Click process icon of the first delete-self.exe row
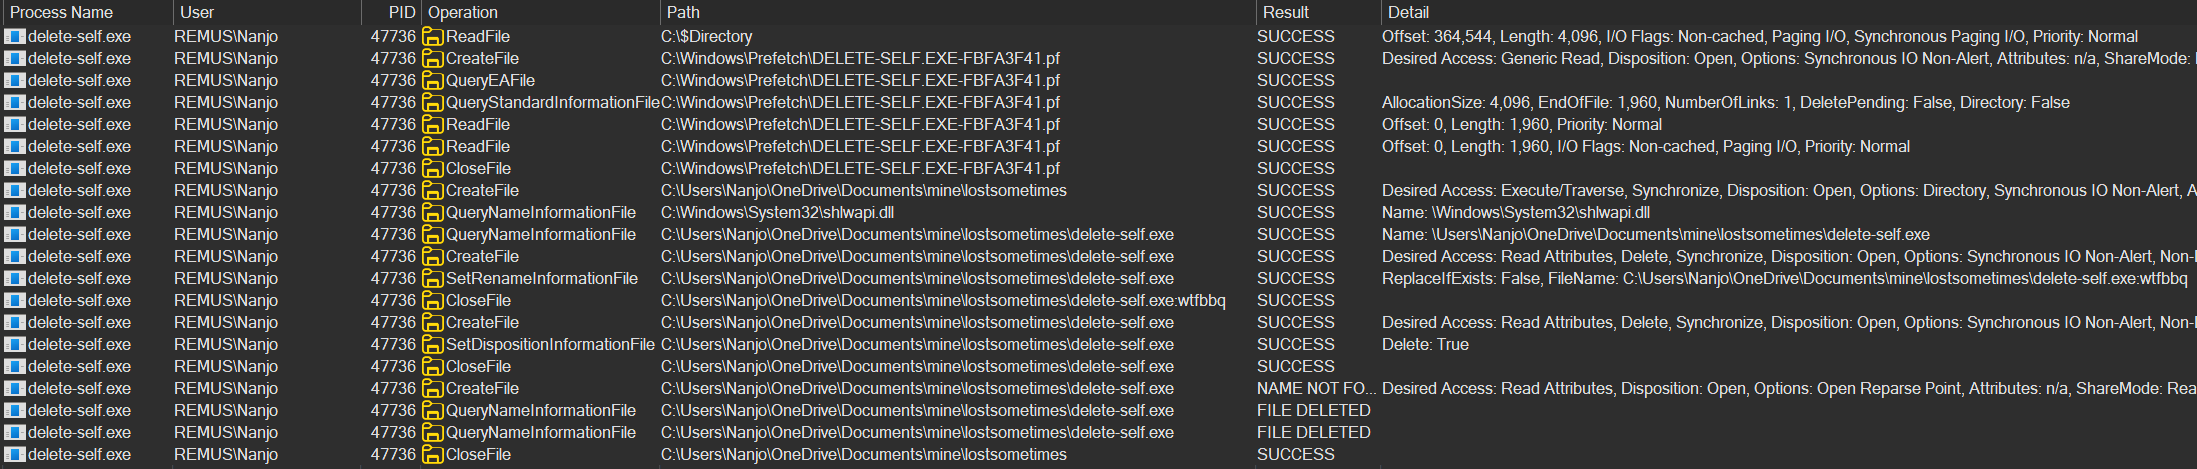The width and height of the screenshot is (2197, 469). [x=15, y=36]
